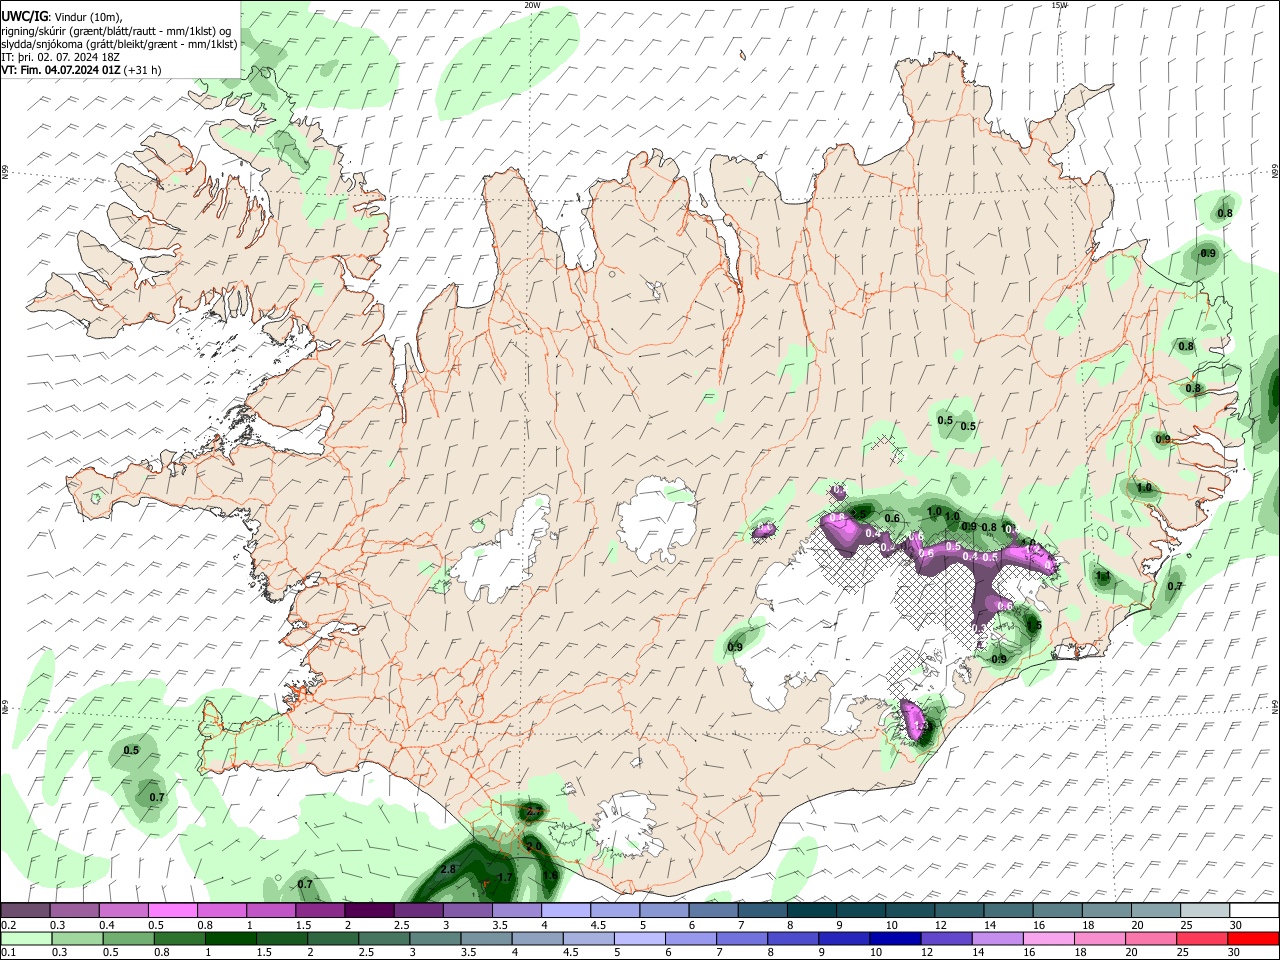The height and width of the screenshot is (960, 1280).
Task: Pick the white last swatch in upper snow legend
Action: 1254,911
